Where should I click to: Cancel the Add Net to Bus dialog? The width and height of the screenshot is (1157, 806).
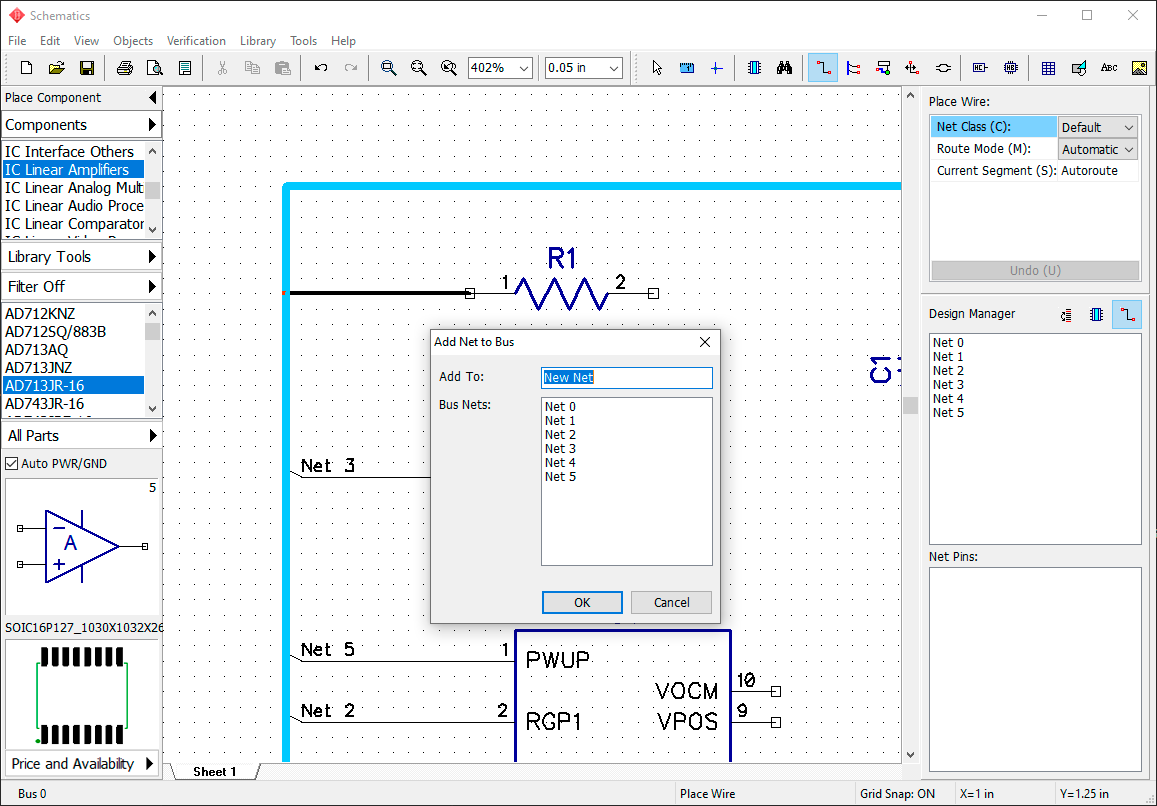[x=671, y=602]
